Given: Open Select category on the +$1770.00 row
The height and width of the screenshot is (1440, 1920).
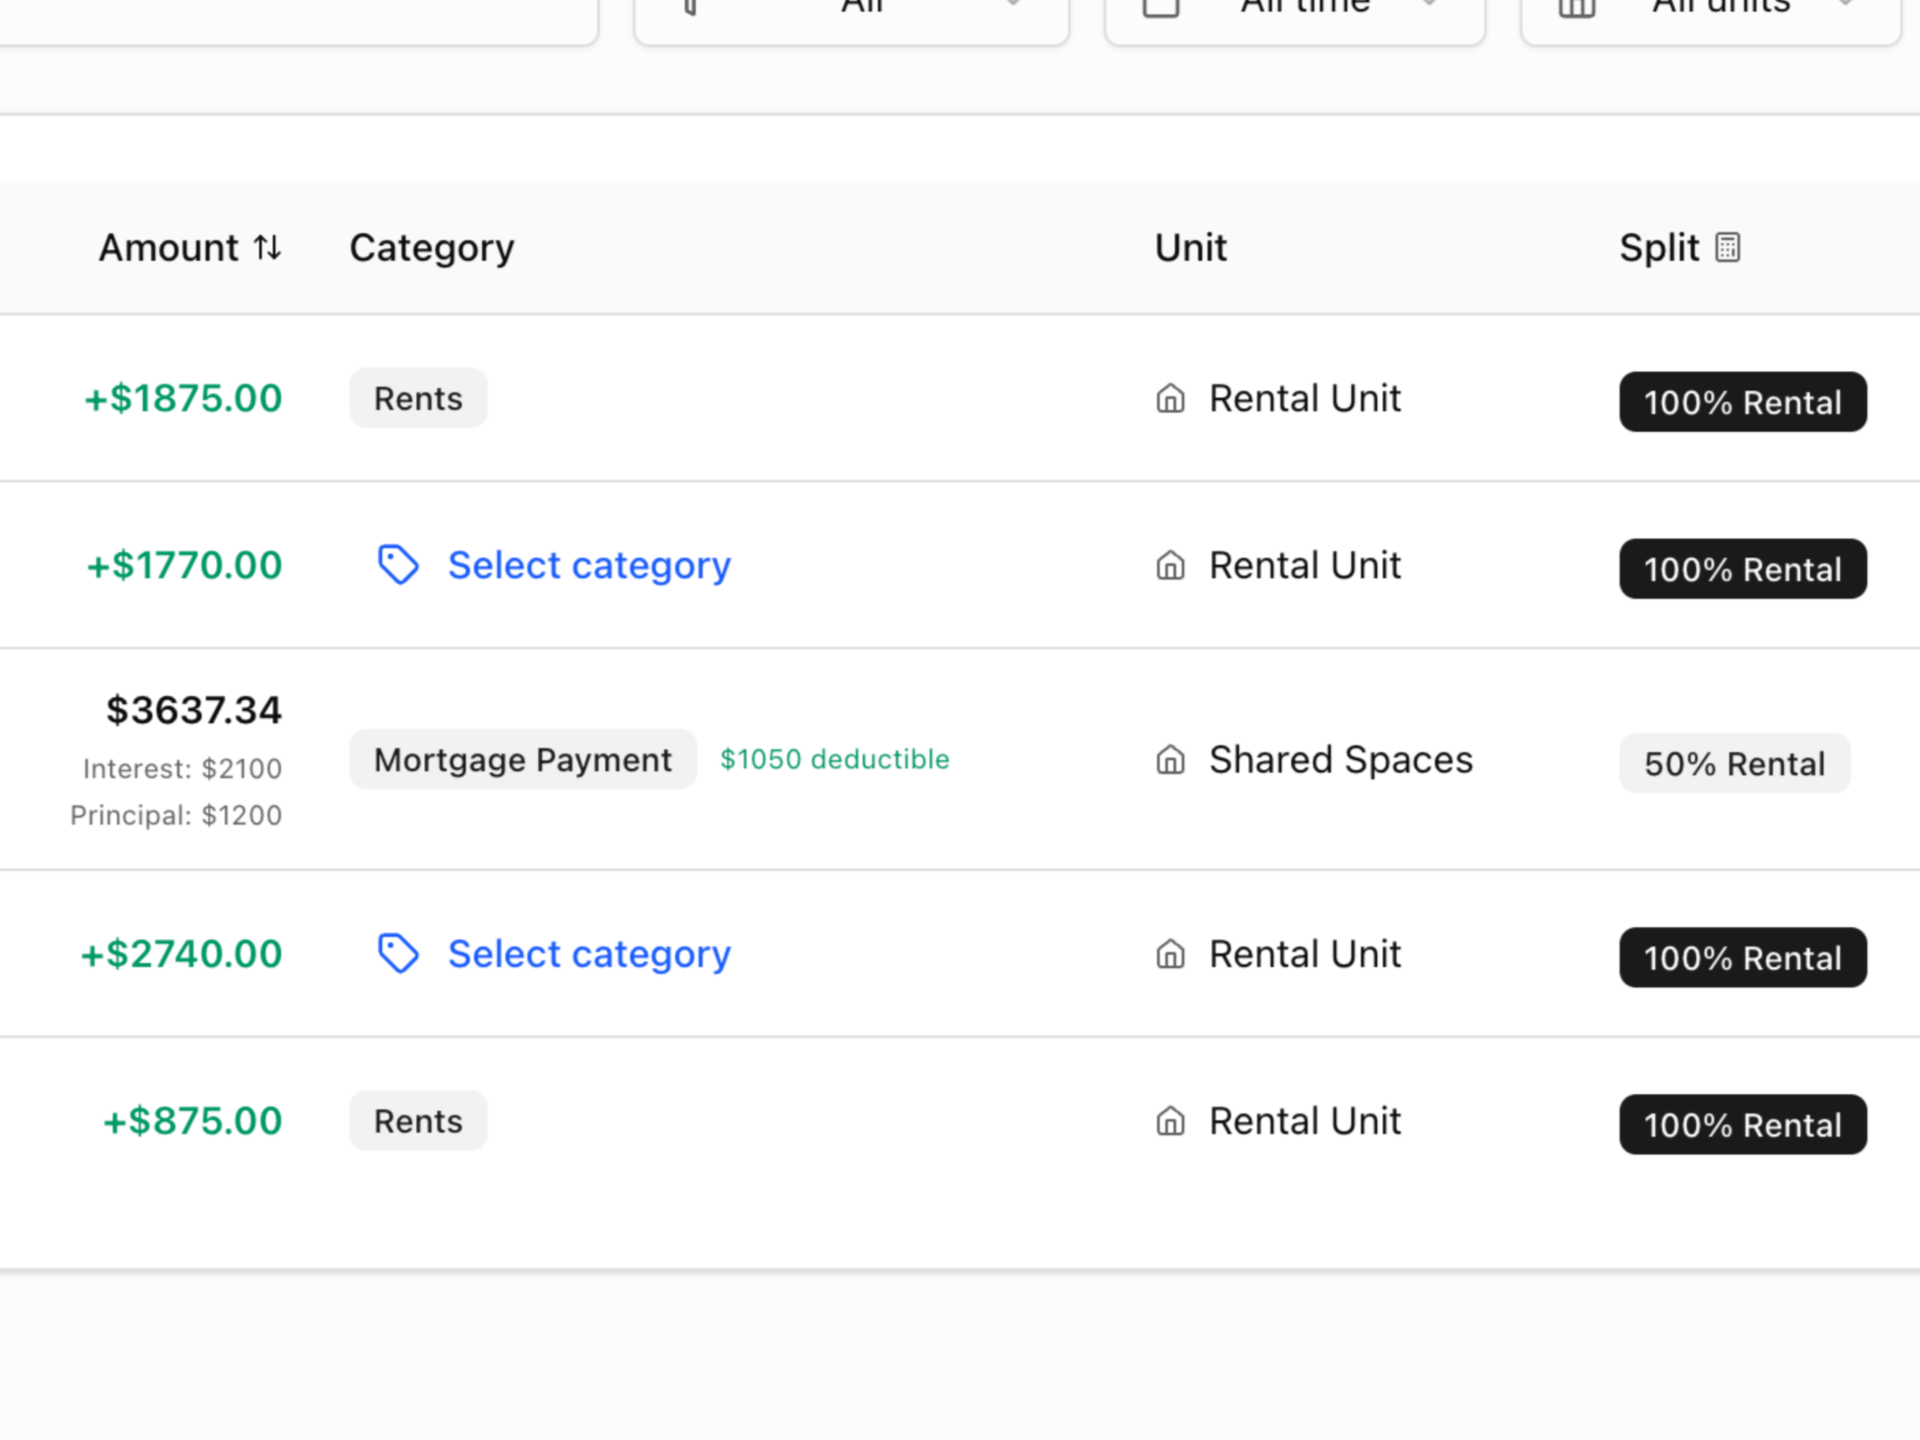Looking at the screenshot, I should (x=588, y=566).
